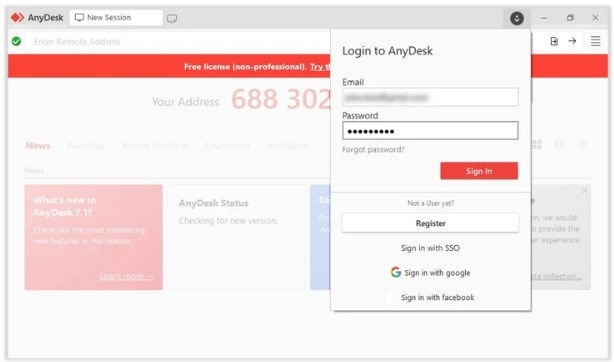Click the Email input field
Screen dimensions: 614x362
[x=430, y=97]
